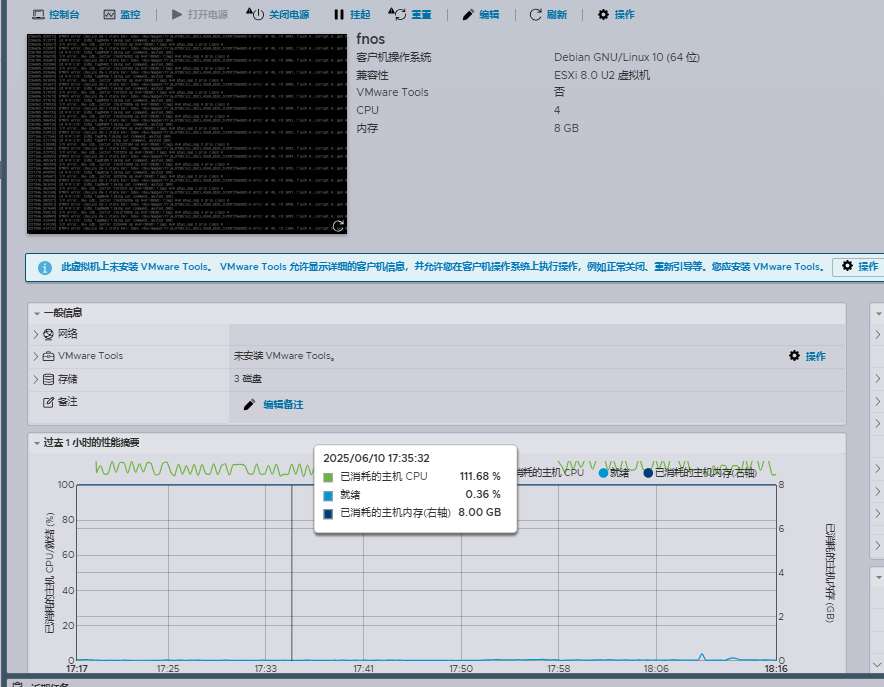
Task: Click the 刷新 refresh icon in toolbar
Action: [x=536, y=15]
